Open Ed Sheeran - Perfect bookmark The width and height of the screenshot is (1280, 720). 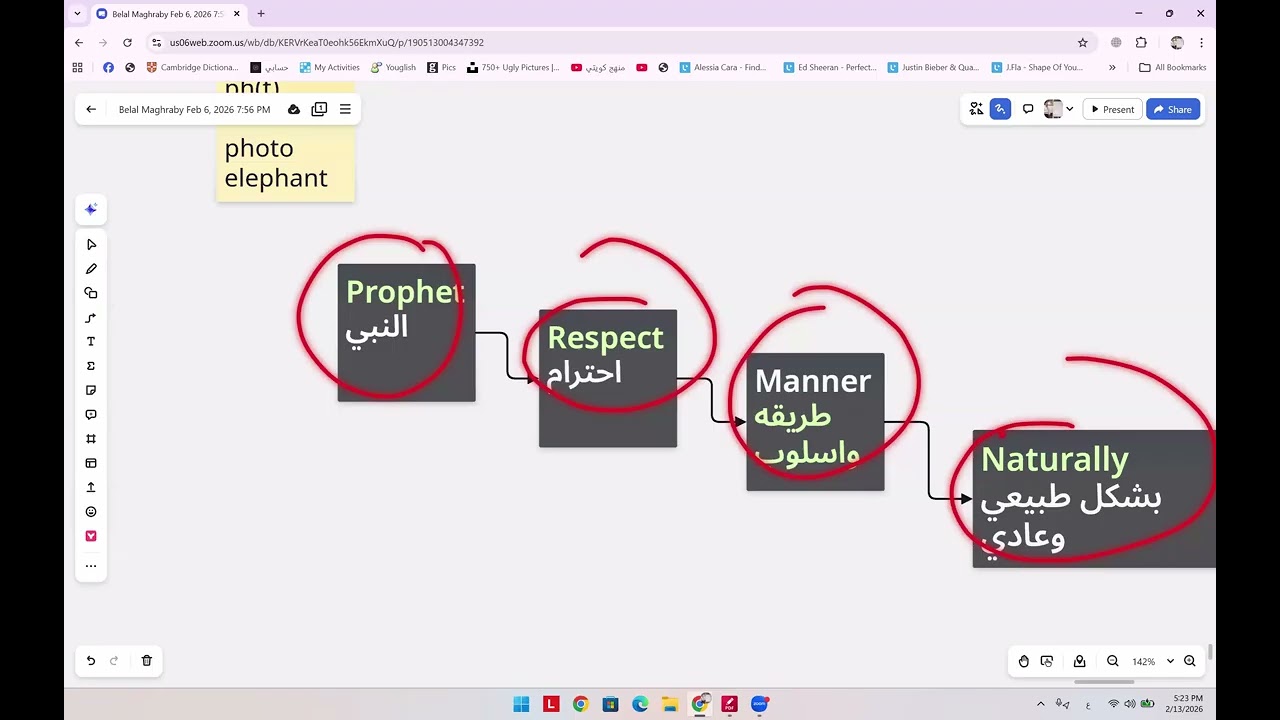pos(829,67)
